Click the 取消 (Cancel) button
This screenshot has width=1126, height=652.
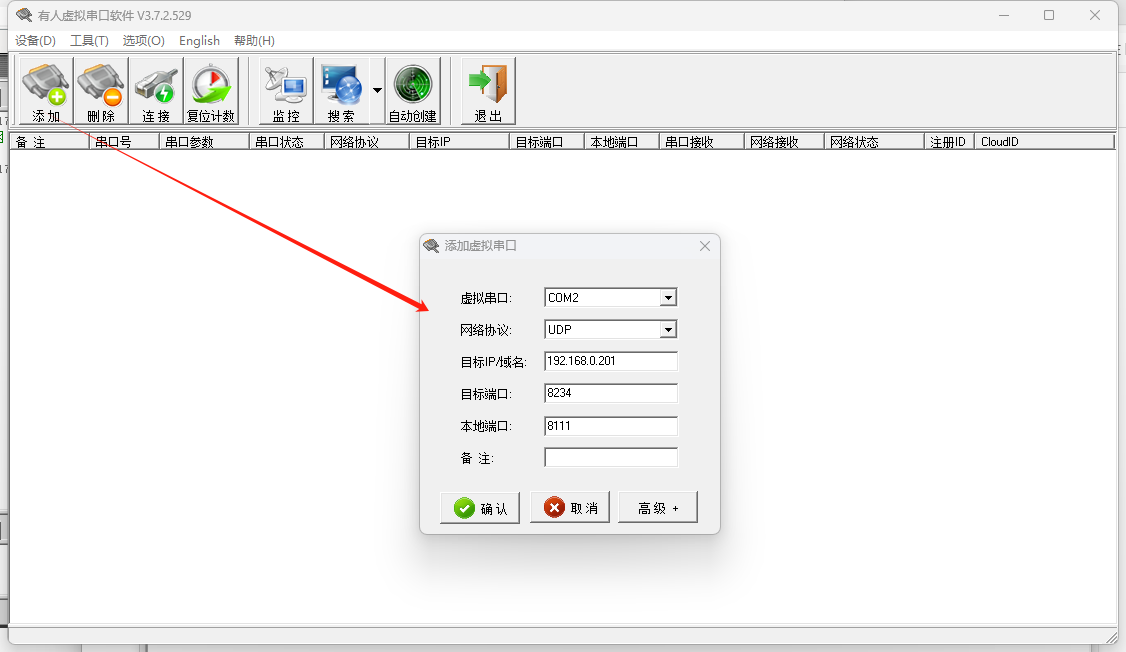569,508
